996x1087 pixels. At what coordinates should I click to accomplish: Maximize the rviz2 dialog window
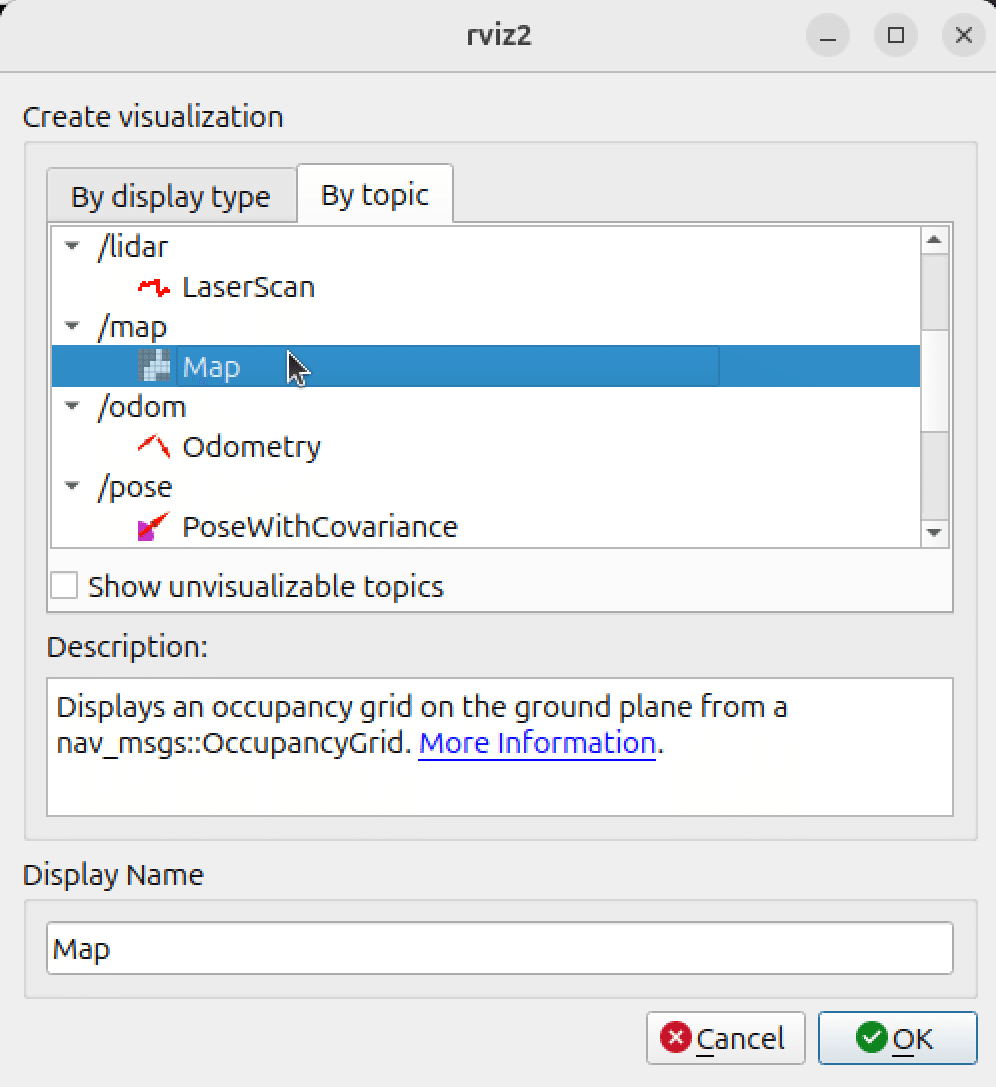[895, 35]
